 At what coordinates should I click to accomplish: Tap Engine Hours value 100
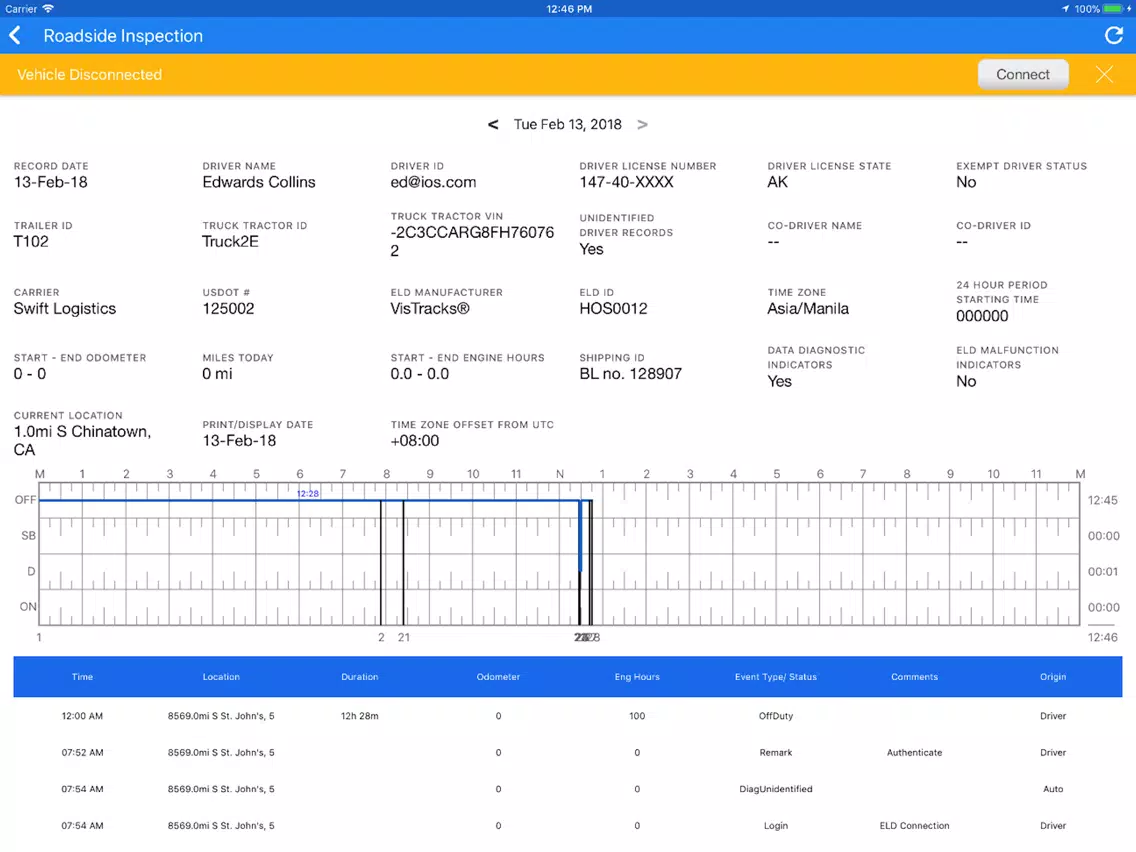tap(637, 716)
